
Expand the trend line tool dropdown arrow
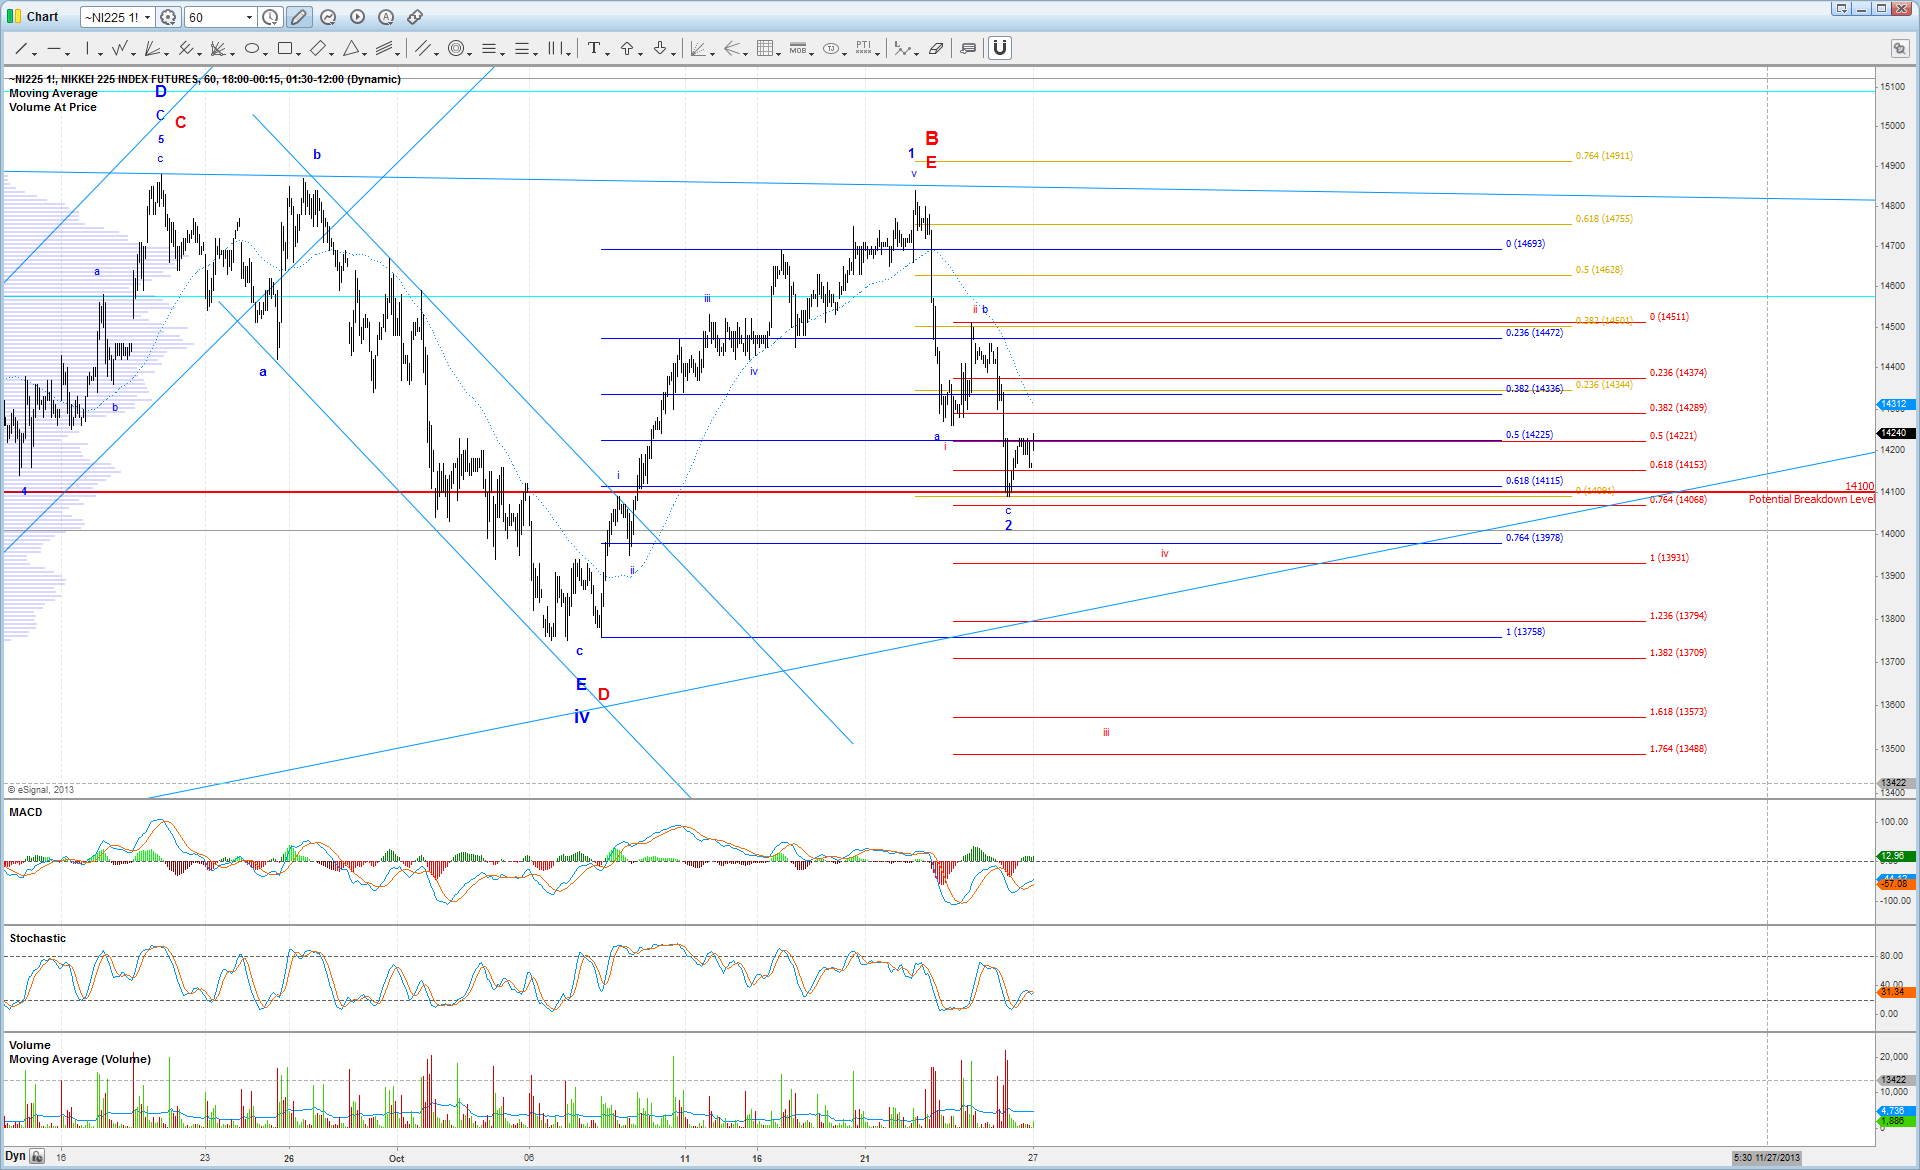[35, 52]
